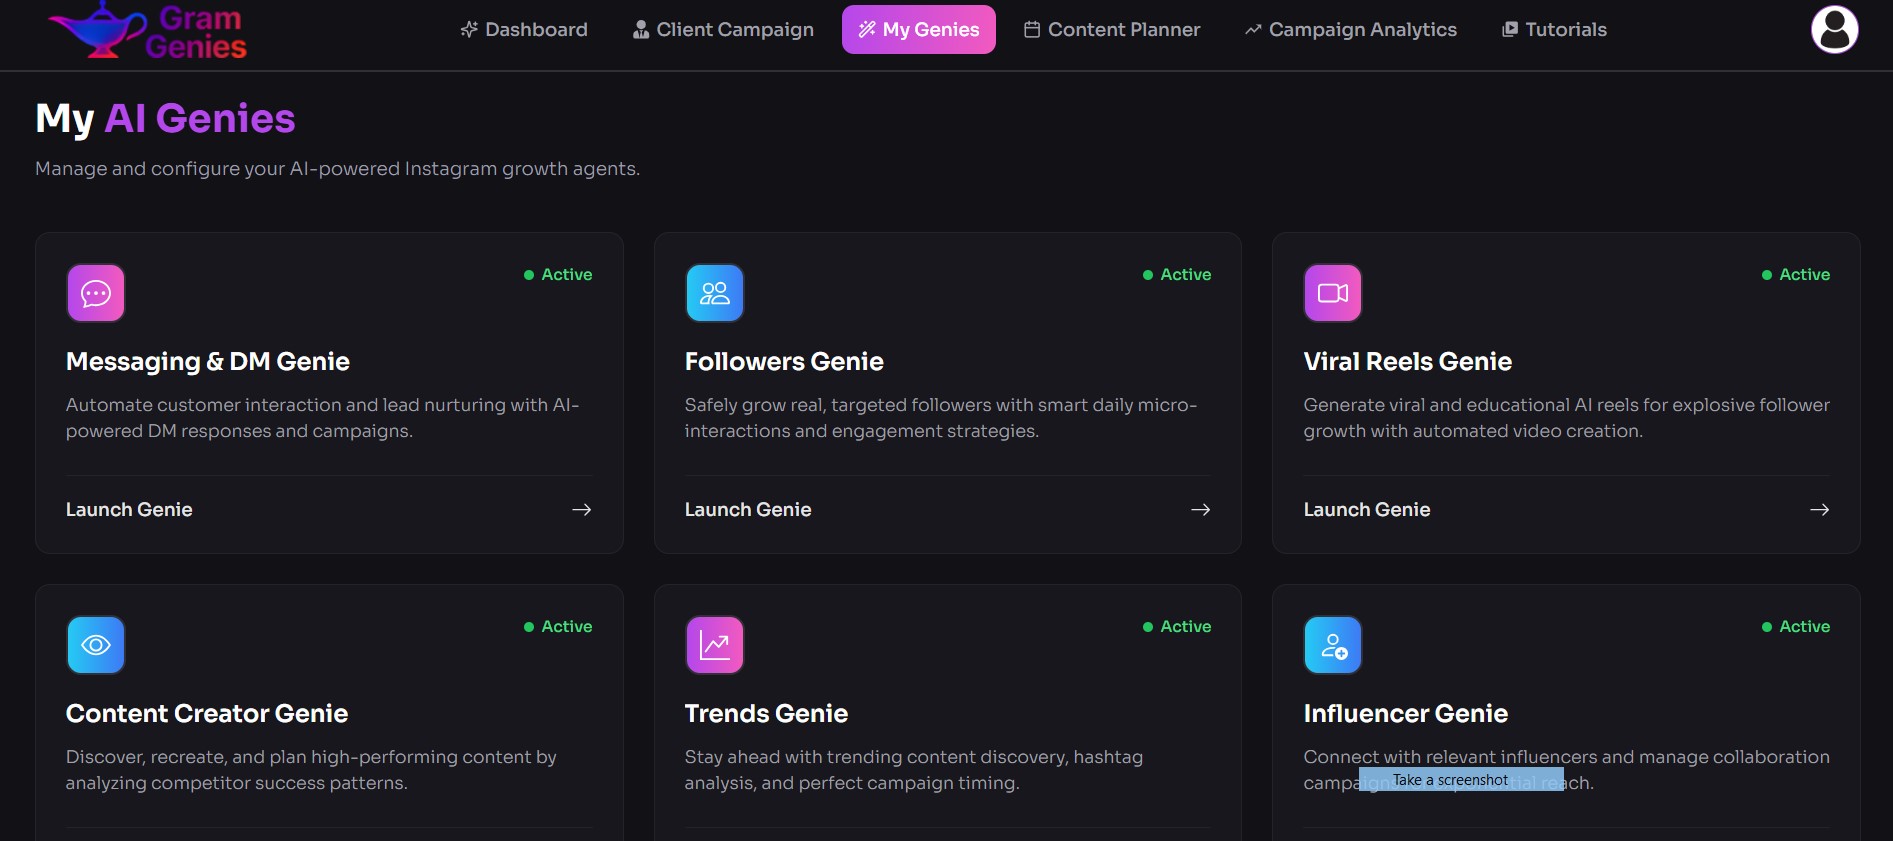Click Active status on Influencer Genie
1893x841 pixels.
click(1796, 627)
